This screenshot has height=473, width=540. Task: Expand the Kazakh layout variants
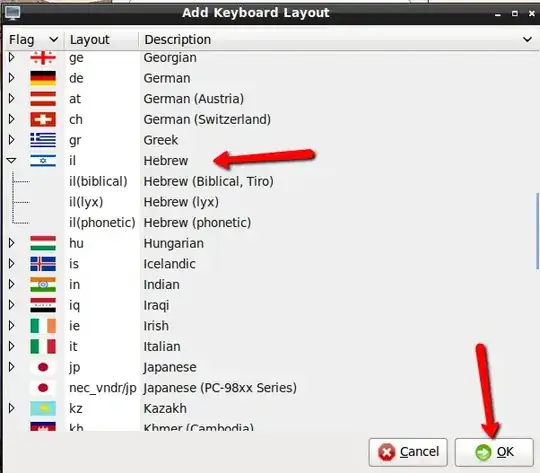pyautogui.click(x=11, y=408)
